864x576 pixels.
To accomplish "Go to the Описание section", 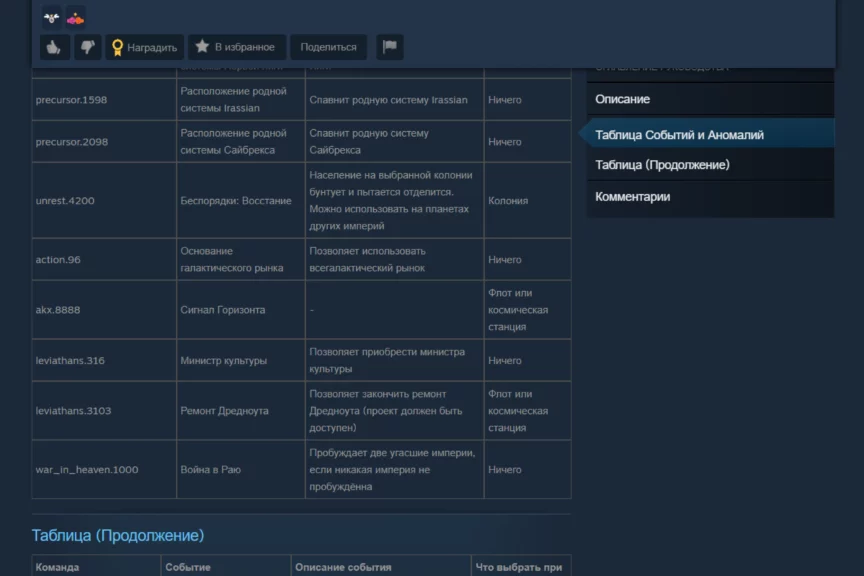I will click(622, 99).
